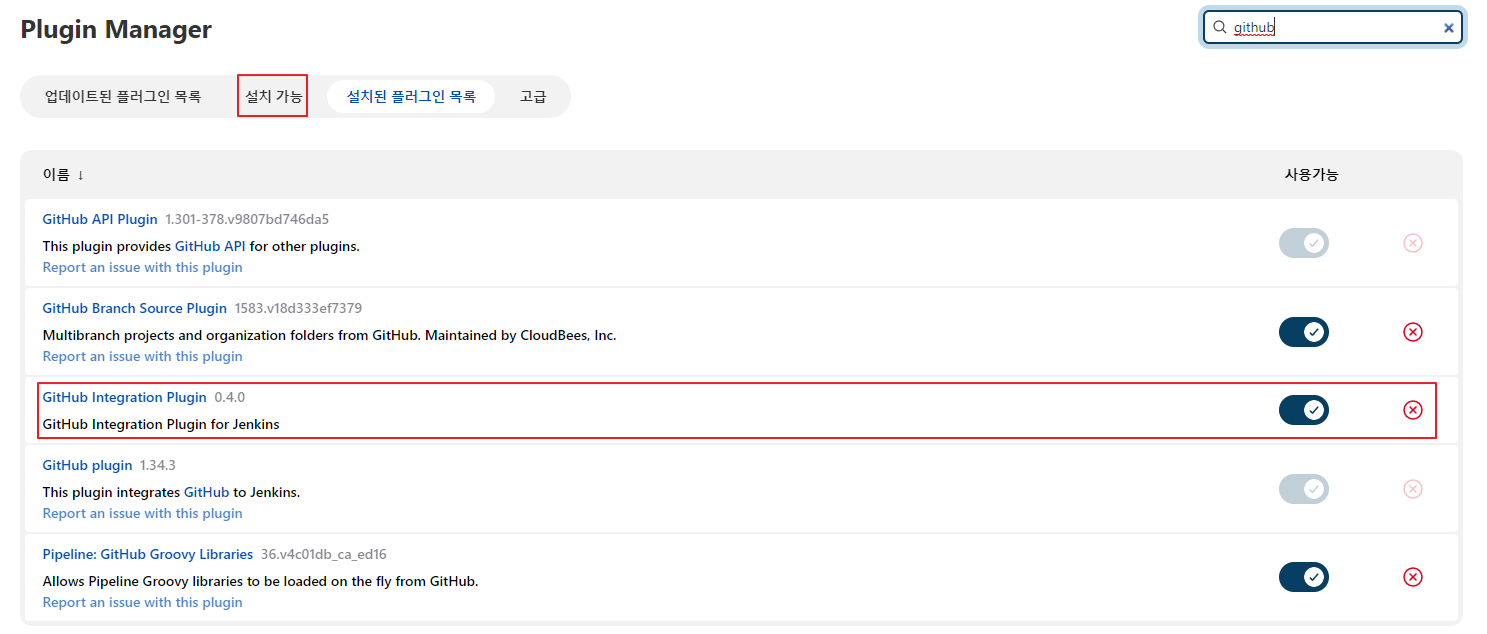The height and width of the screenshot is (634, 1487).
Task: Click version text 1.301-378.v9807bd746da5
Action: pyautogui.click(x=247, y=219)
